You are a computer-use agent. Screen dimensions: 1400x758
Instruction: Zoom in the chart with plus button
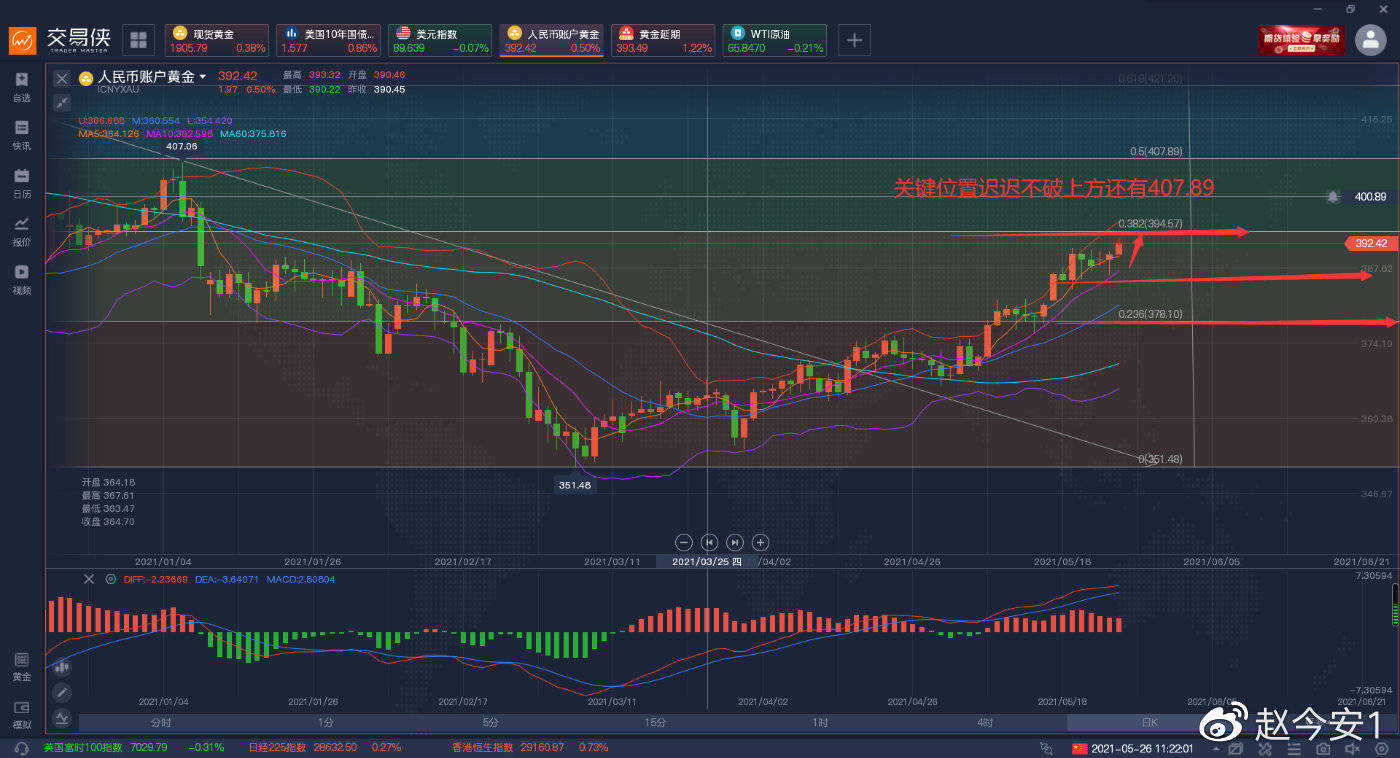760,542
